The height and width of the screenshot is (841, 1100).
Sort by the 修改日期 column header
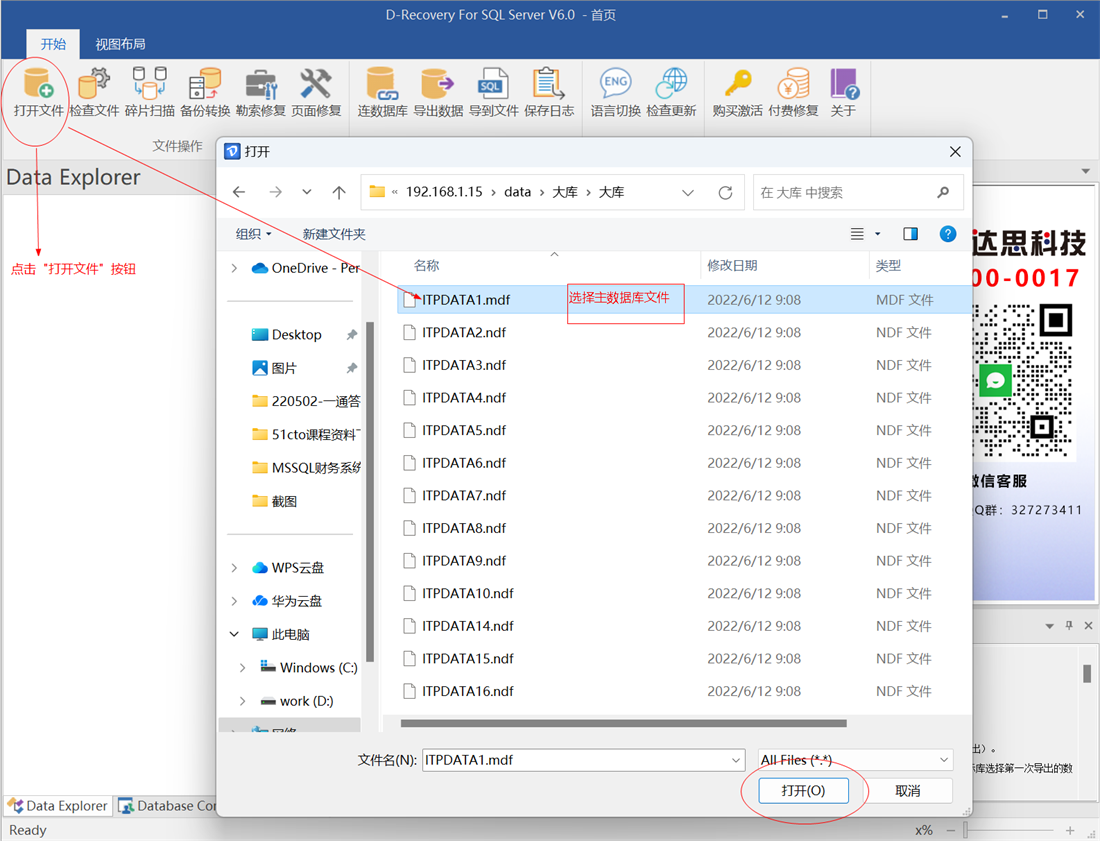(x=732, y=266)
